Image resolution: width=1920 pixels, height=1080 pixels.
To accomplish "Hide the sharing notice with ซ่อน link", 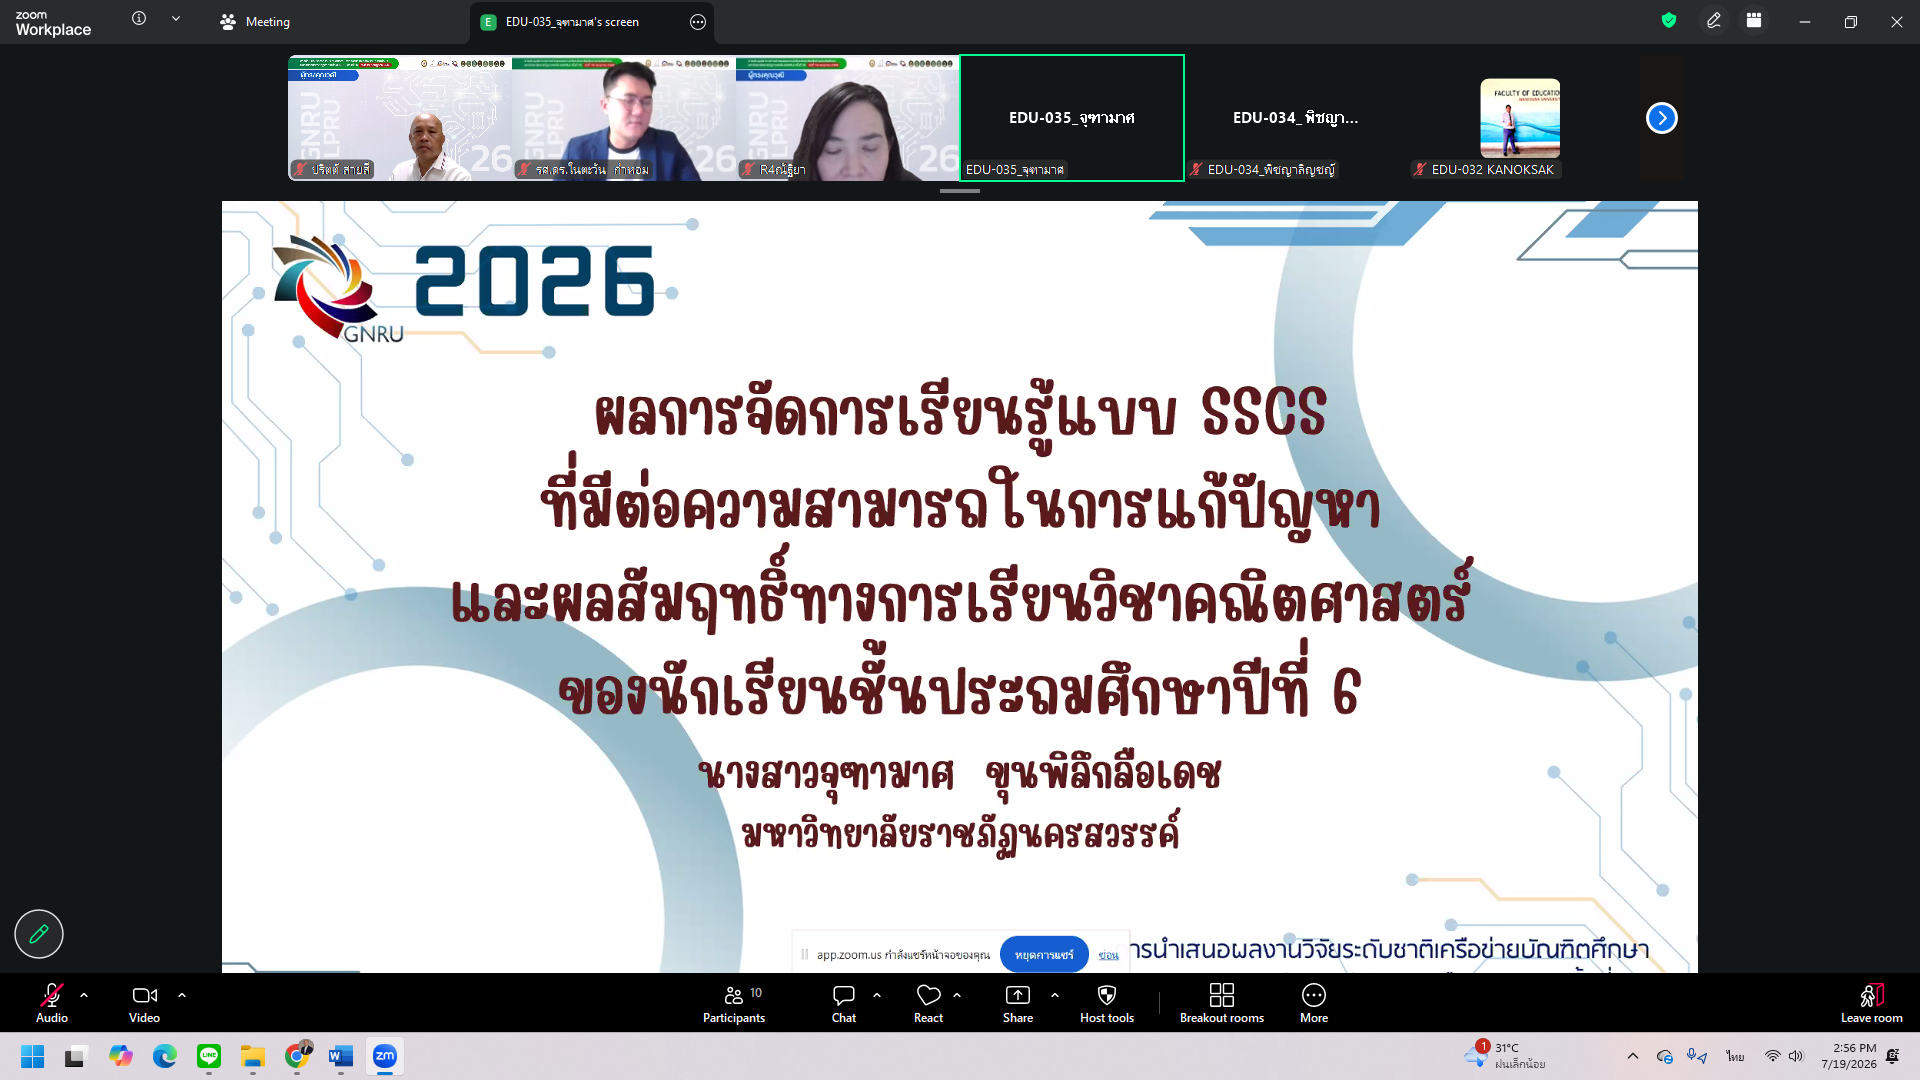I will coord(1108,955).
